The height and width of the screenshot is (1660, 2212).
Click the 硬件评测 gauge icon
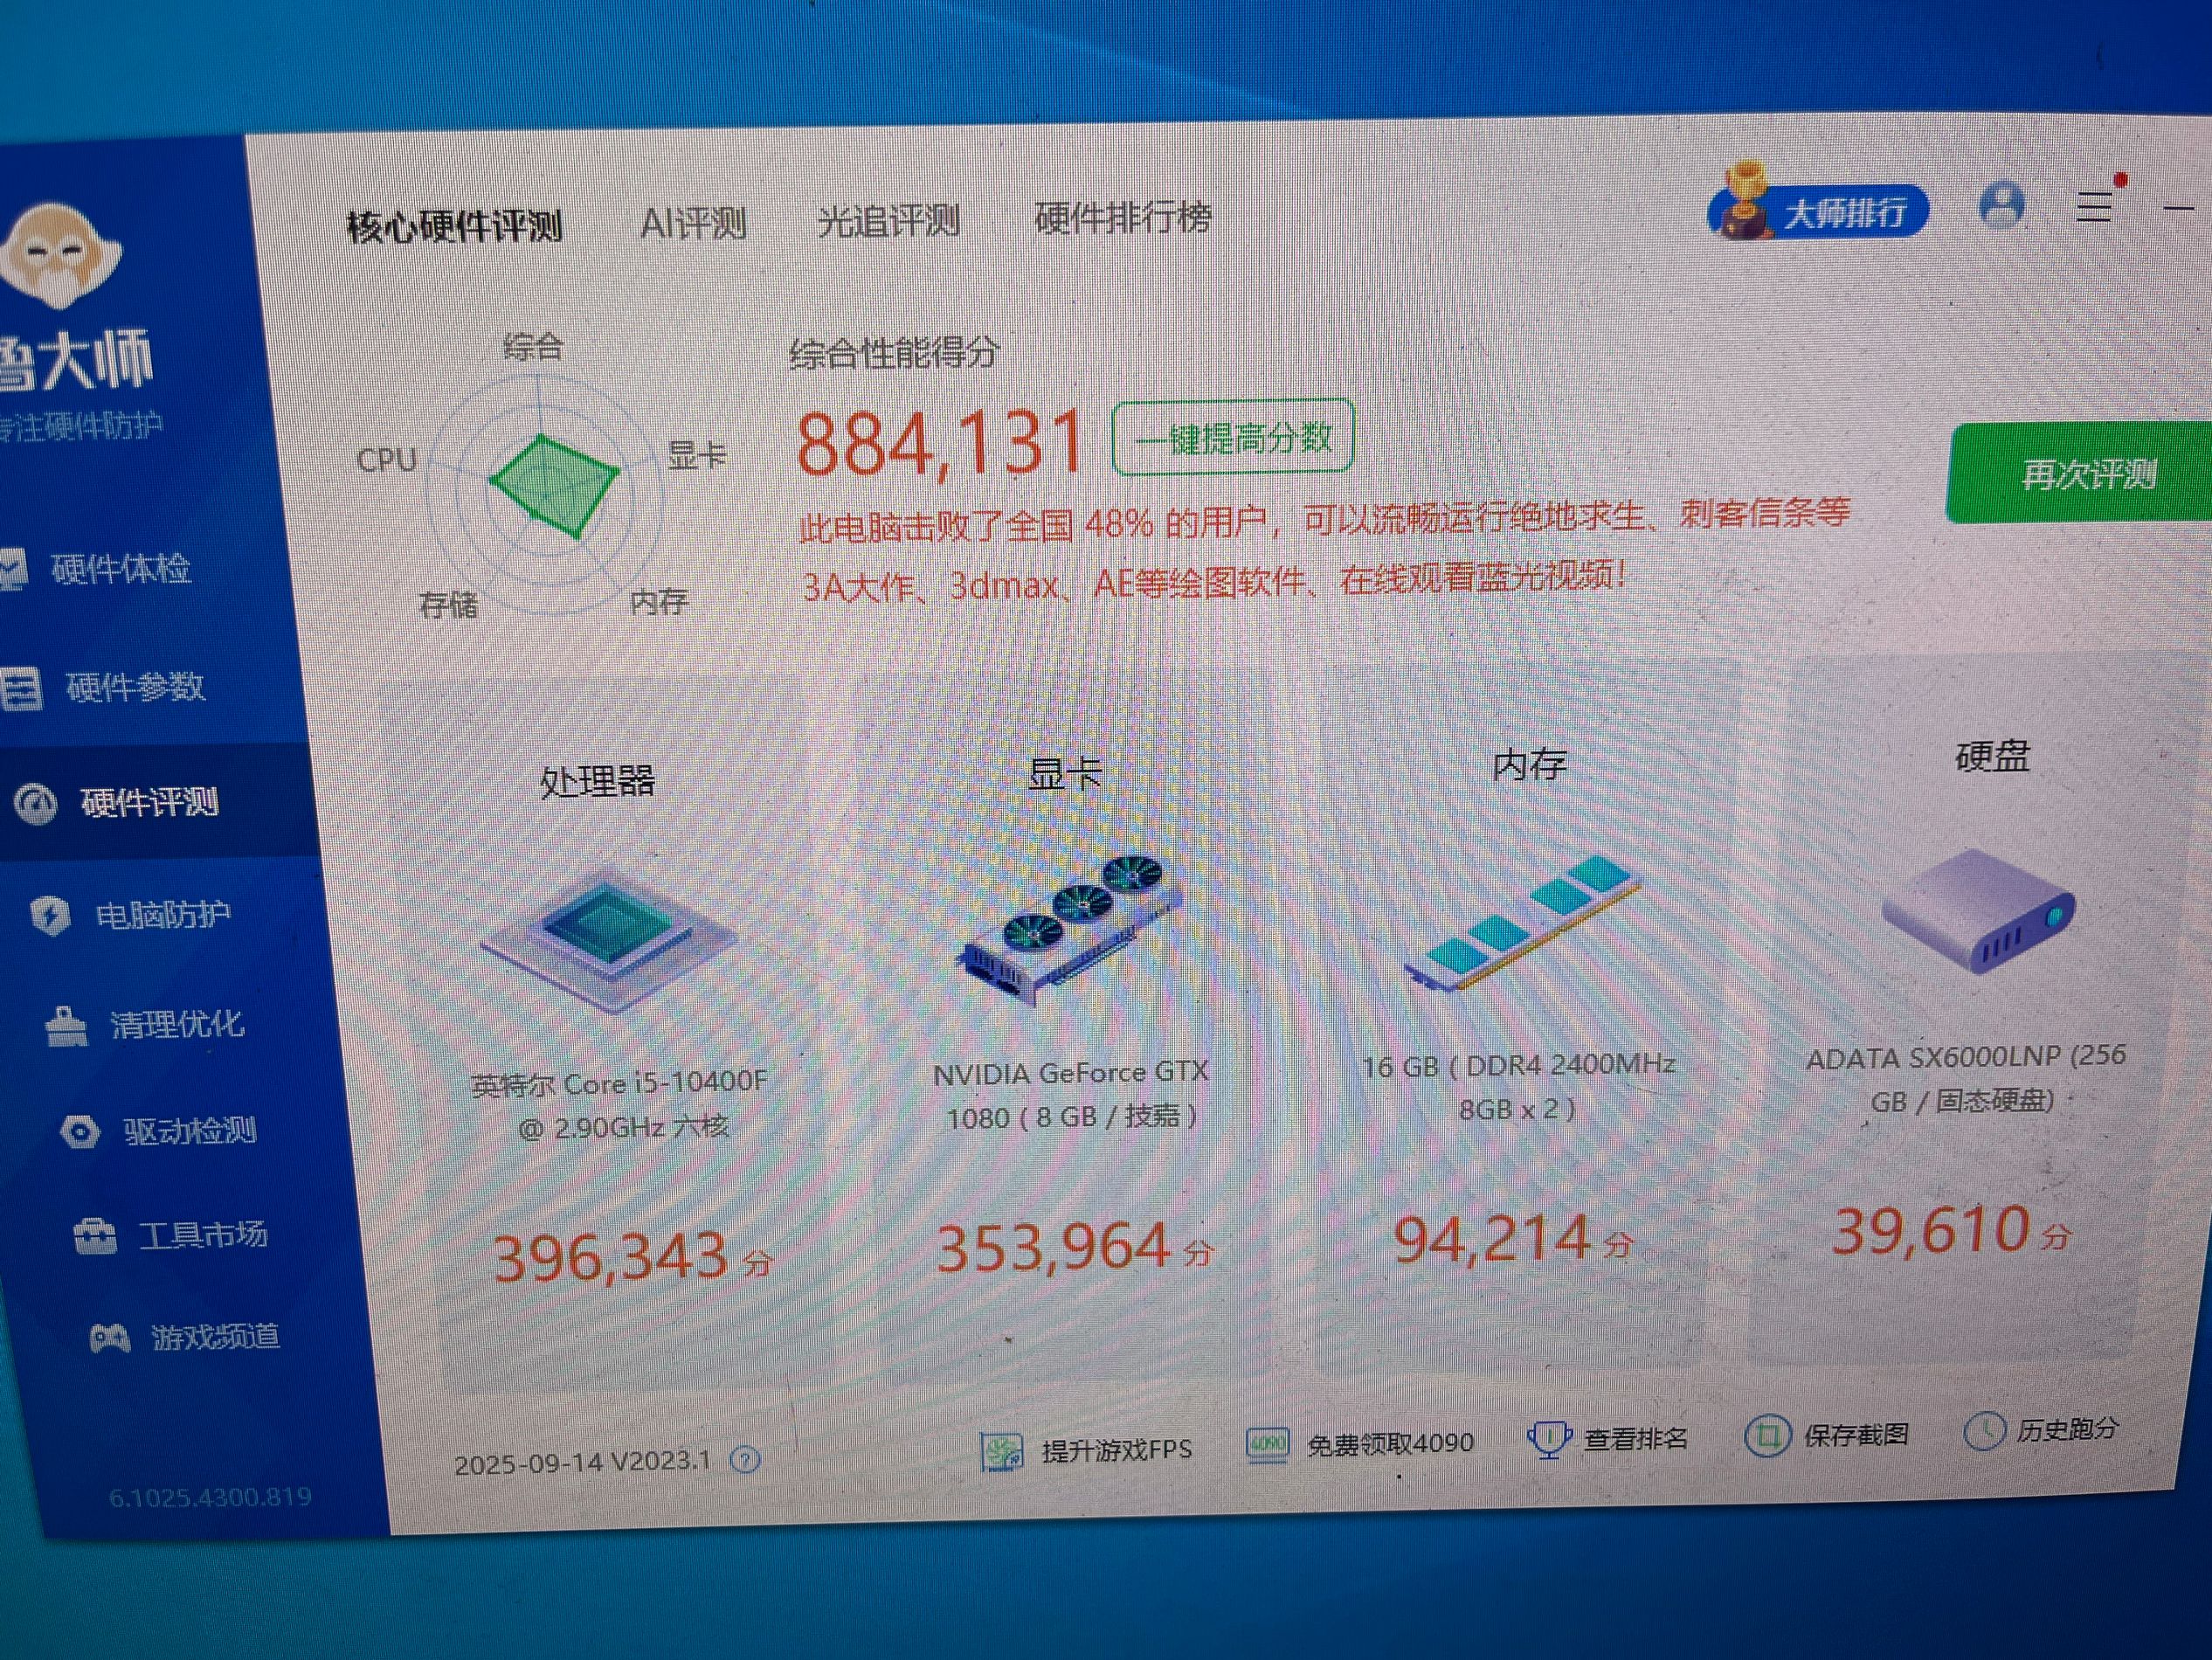(36, 803)
